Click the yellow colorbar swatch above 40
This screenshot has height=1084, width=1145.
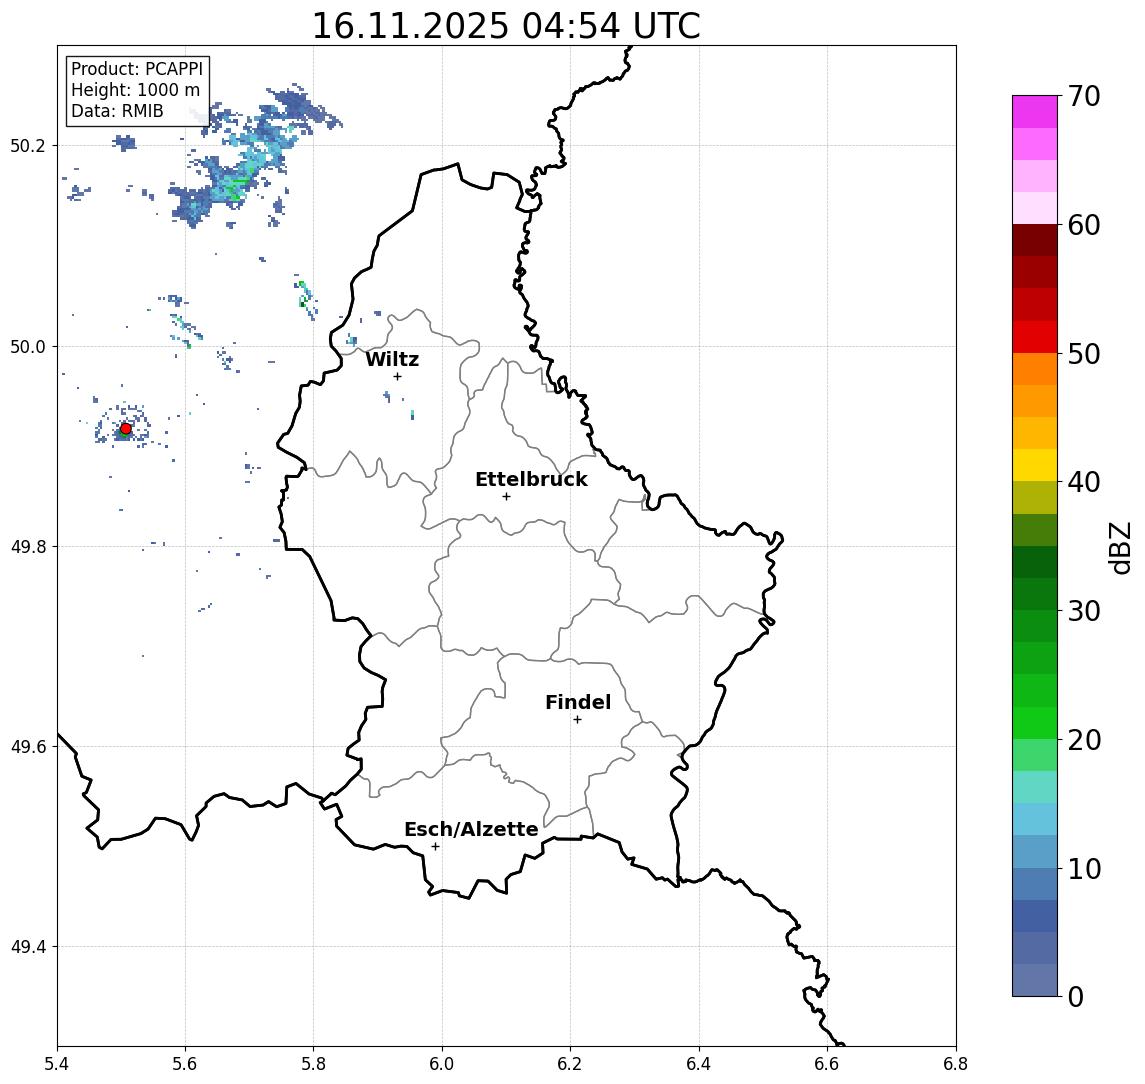point(1035,465)
